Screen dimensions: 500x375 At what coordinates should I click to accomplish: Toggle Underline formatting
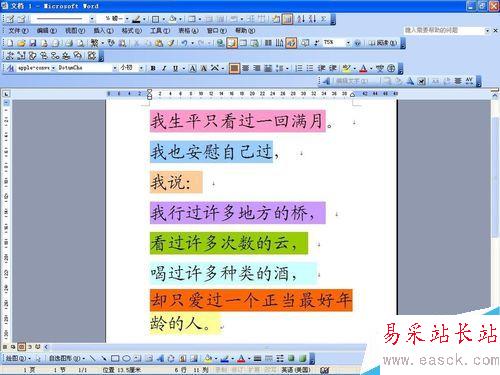(175, 68)
